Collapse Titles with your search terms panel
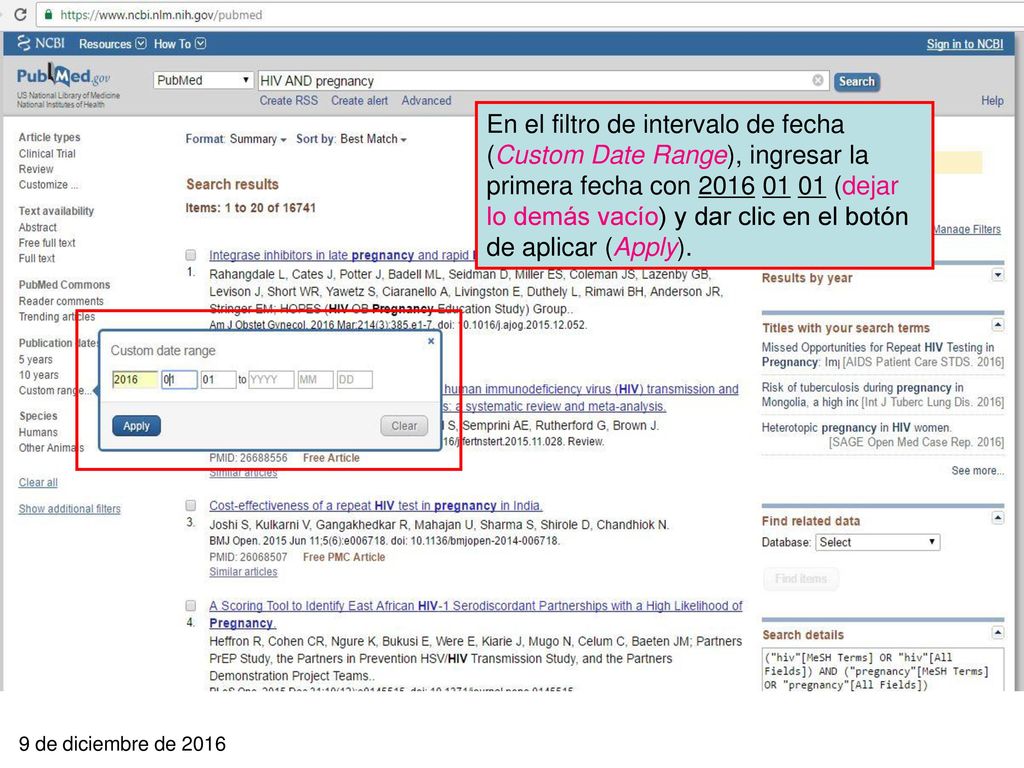This screenshot has width=1024, height=768. tap(997, 325)
